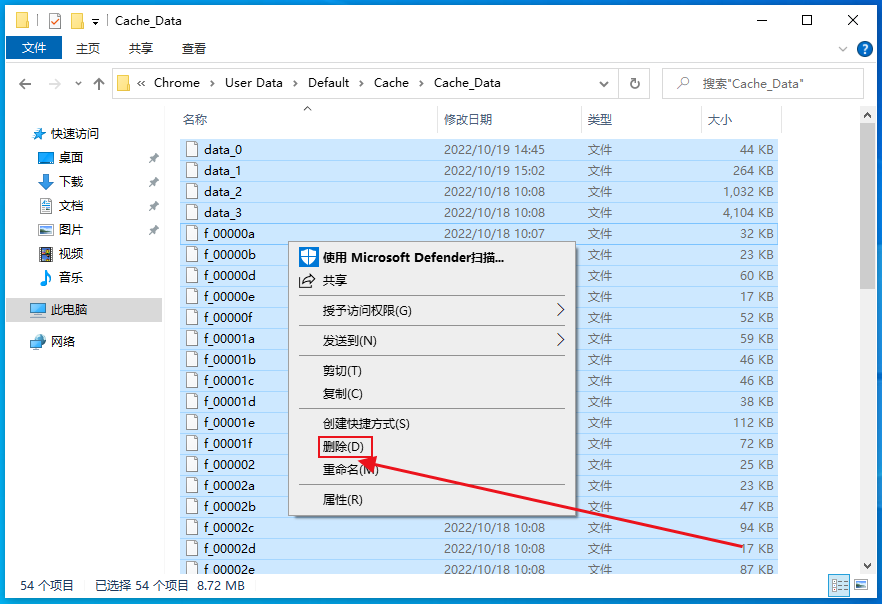Click the pin icon beside 桌面
883x604 pixels.
(x=154, y=158)
